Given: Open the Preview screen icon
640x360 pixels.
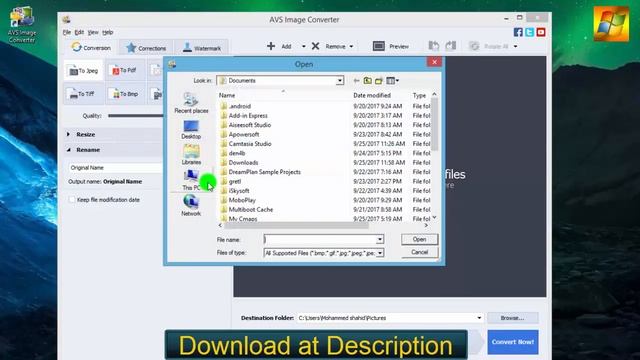Looking at the screenshot, I should [x=379, y=46].
